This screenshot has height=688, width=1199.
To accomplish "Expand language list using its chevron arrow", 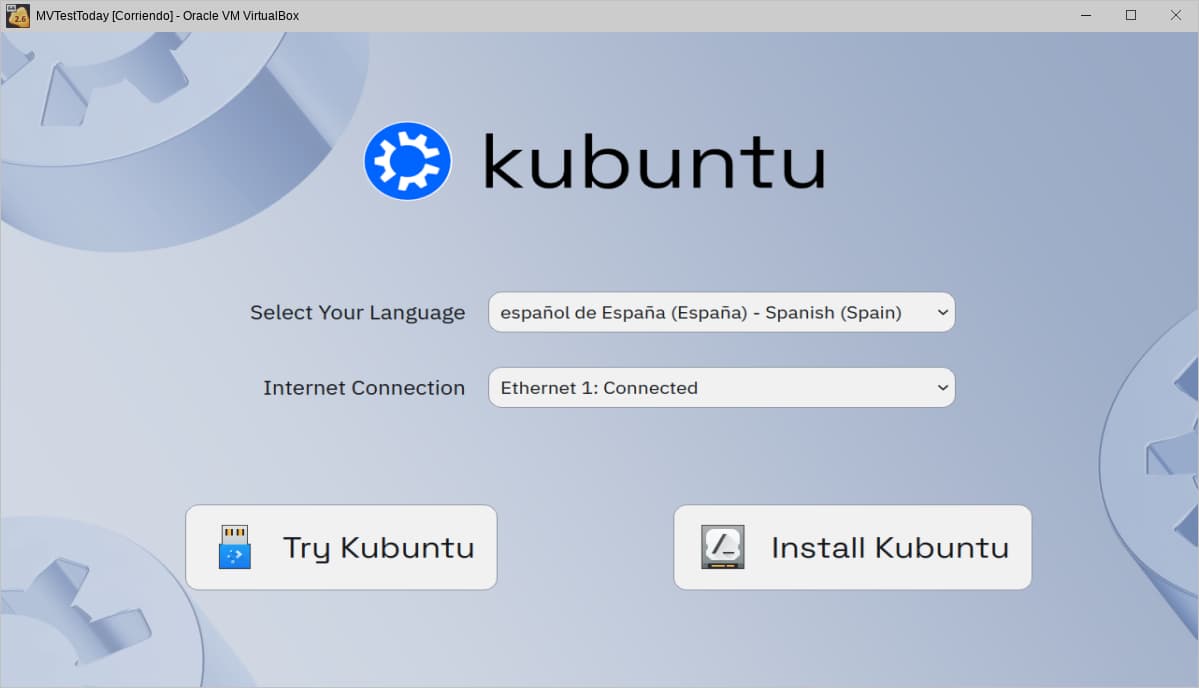I will (942, 312).
